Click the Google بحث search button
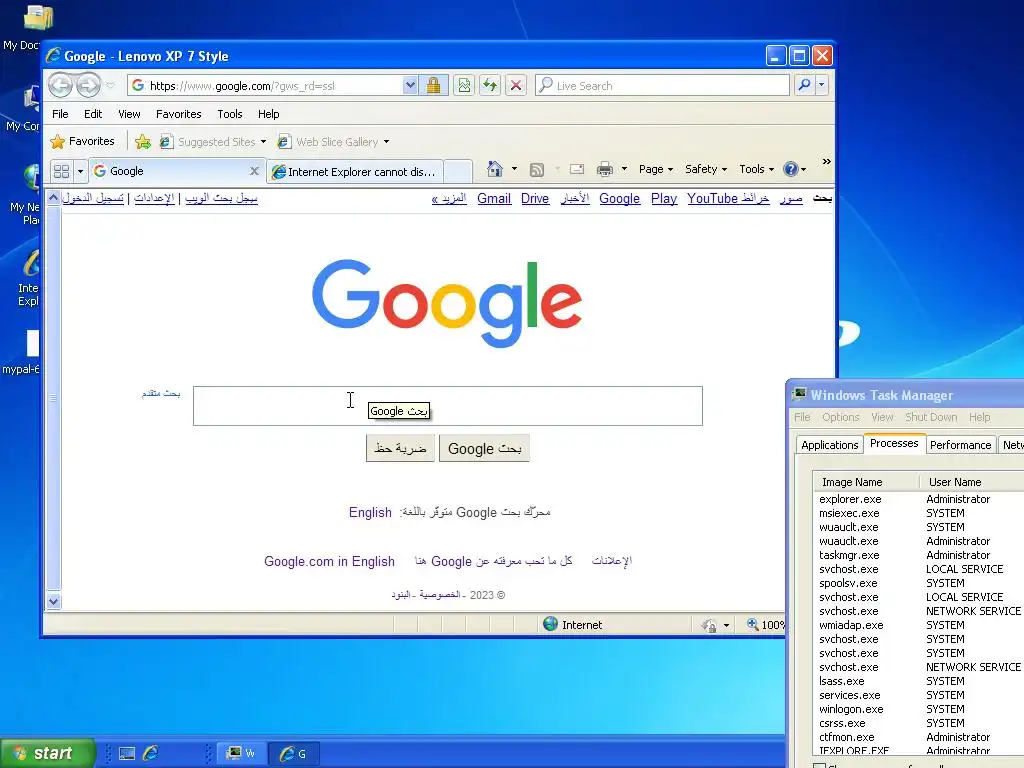Image resolution: width=1024 pixels, height=768 pixels. click(x=484, y=449)
